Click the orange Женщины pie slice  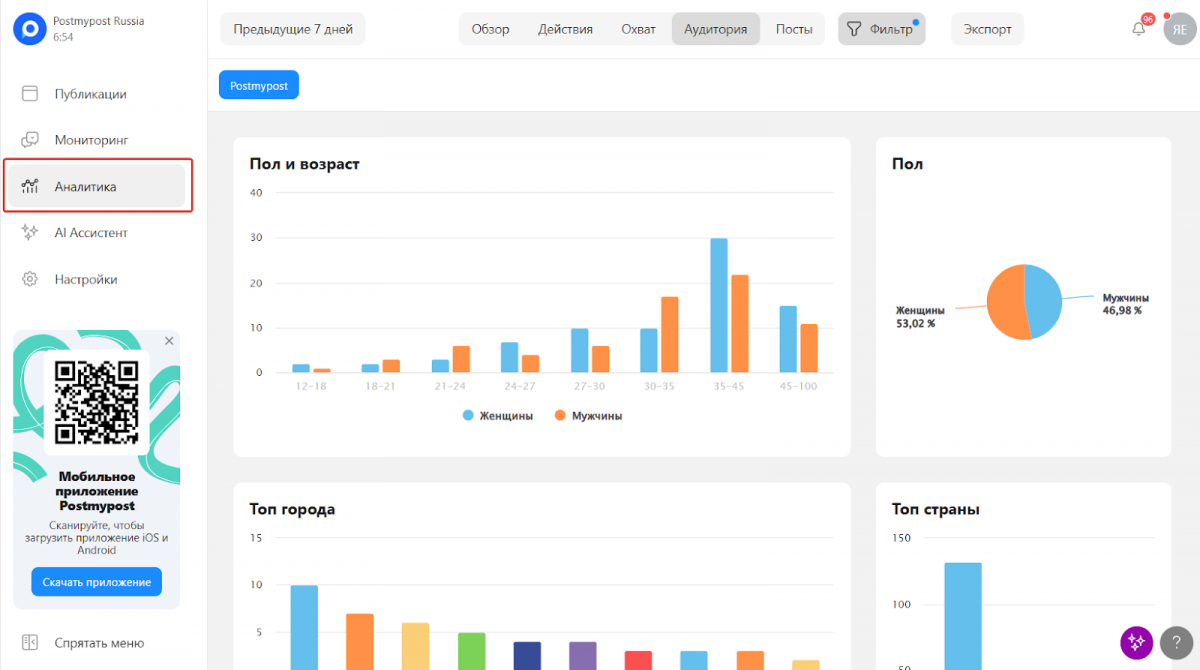(1005, 303)
